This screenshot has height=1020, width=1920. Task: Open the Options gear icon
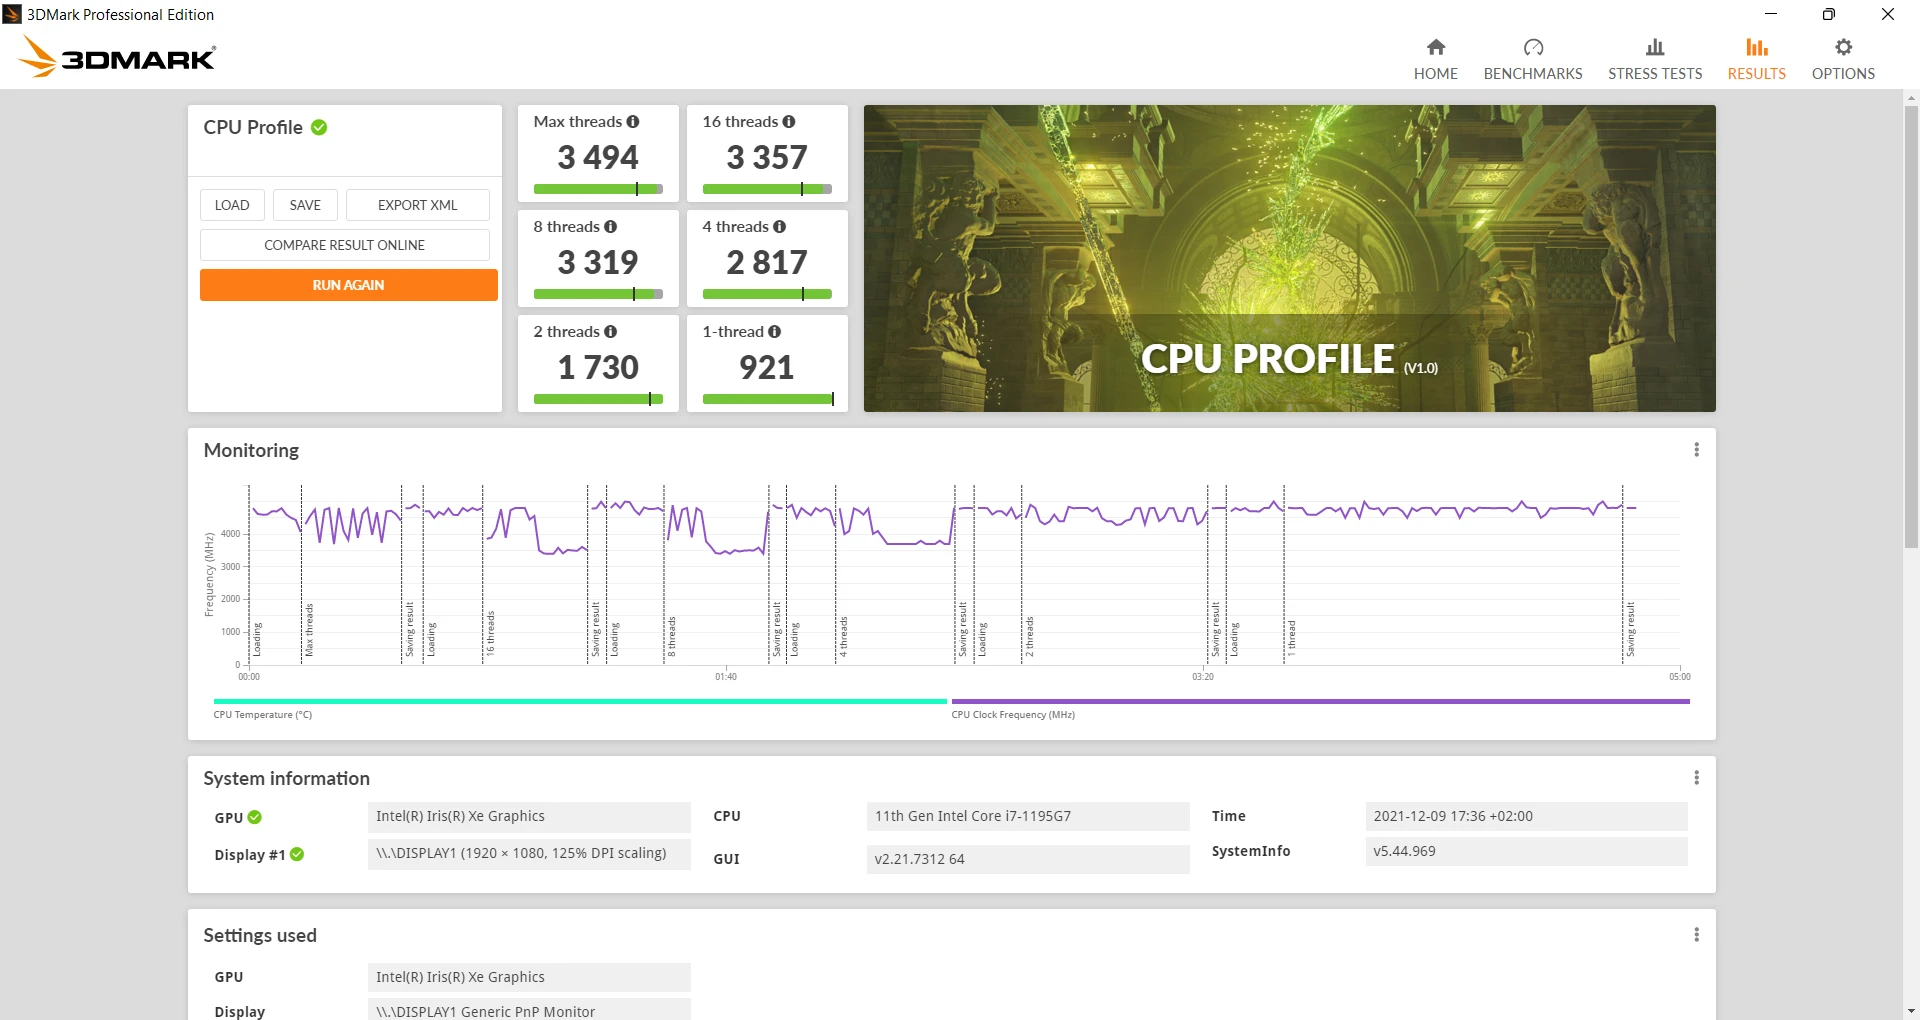tap(1844, 47)
